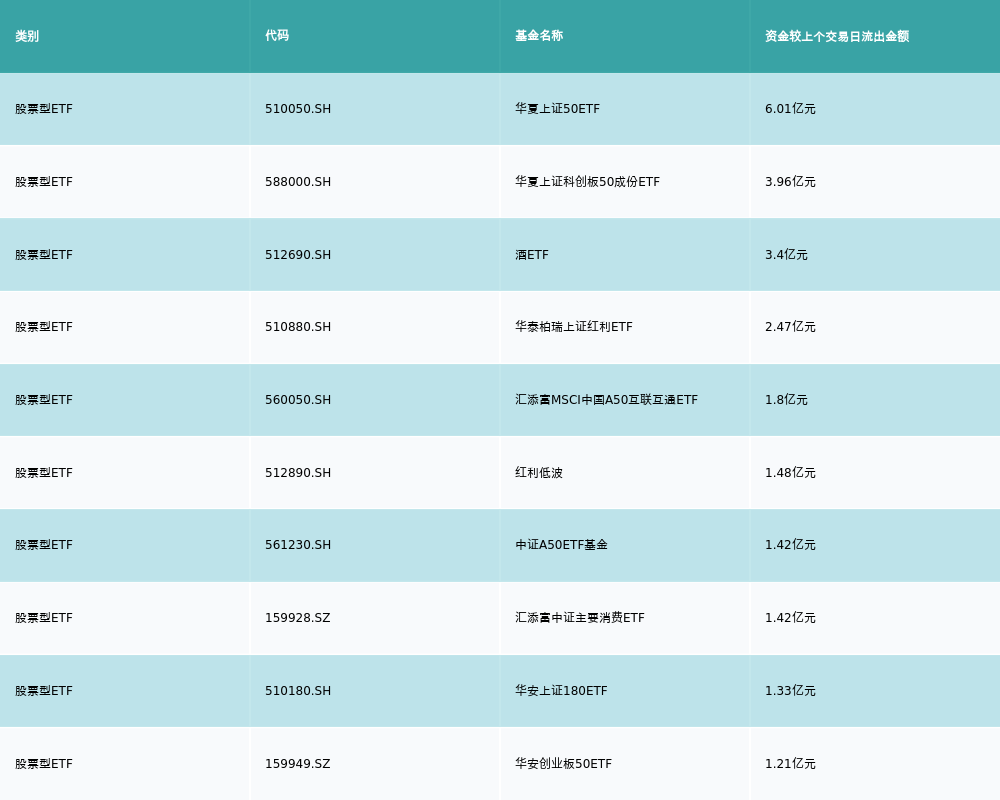The height and width of the screenshot is (800, 1000).
Task: Click the 1.33亿元 value
Action: tap(790, 691)
